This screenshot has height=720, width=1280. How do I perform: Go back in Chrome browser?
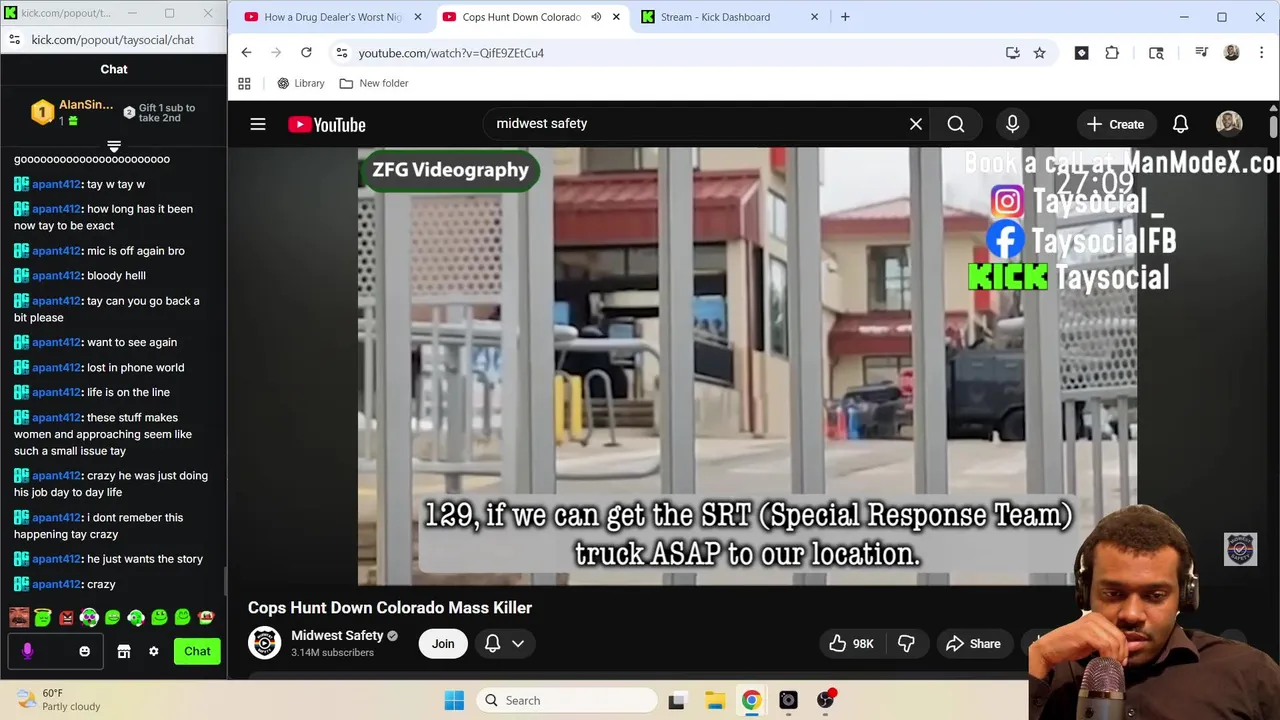point(246,53)
